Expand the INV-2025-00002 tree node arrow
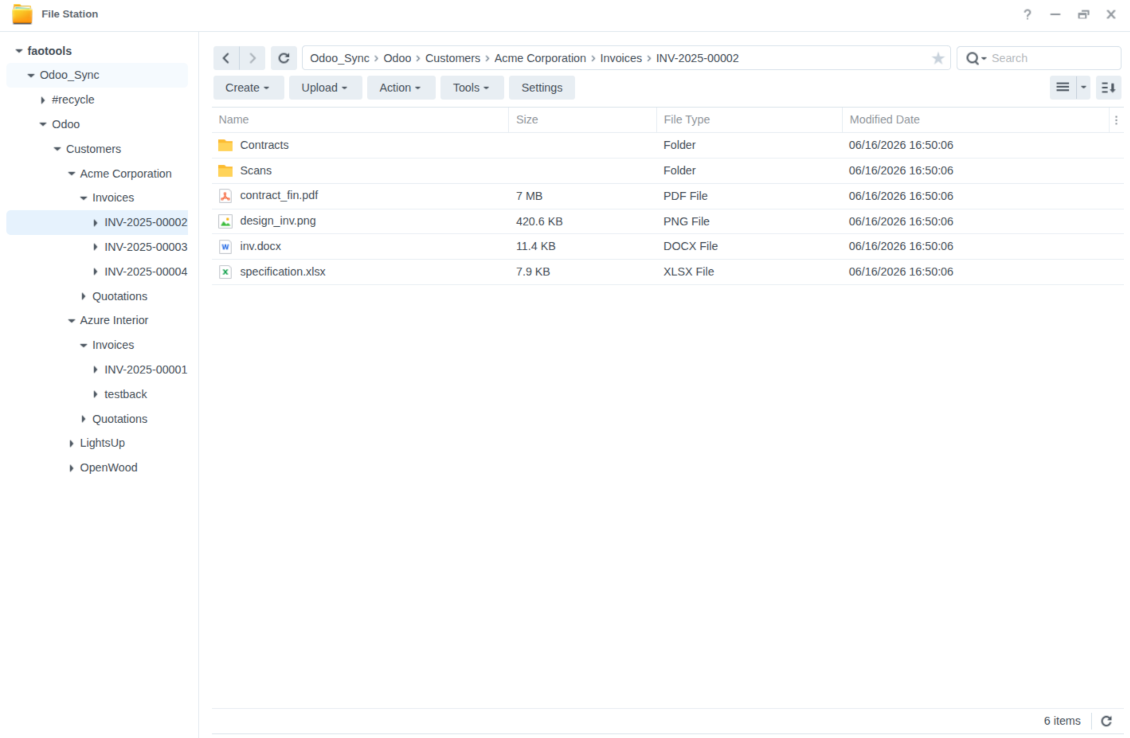This screenshot has height=738, width=1130. pos(95,223)
